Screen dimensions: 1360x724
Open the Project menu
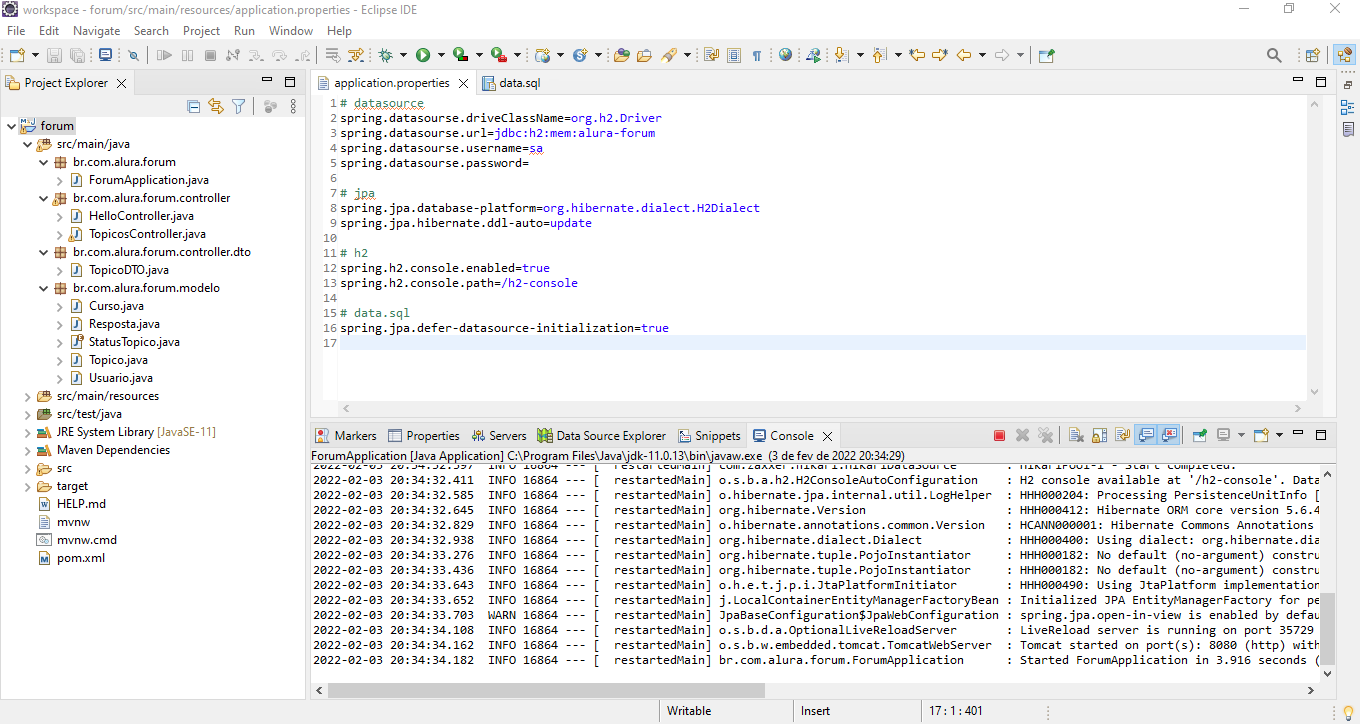point(201,31)
